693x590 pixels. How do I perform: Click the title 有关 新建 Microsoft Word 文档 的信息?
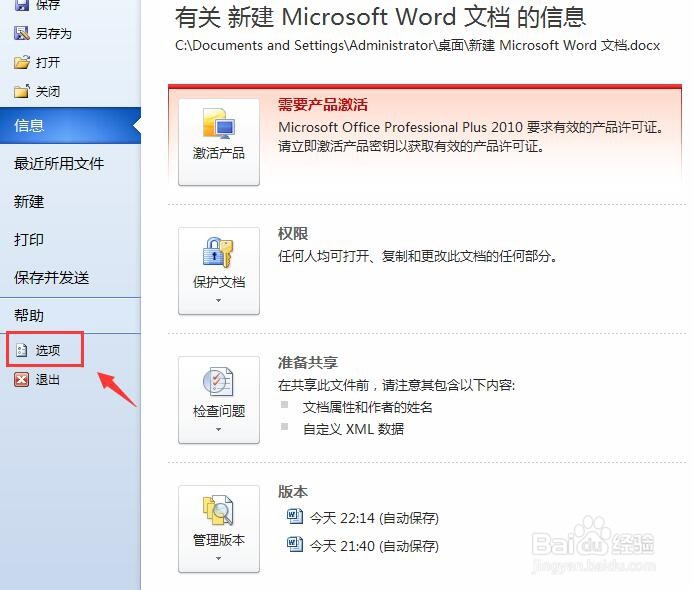[381, 17]
